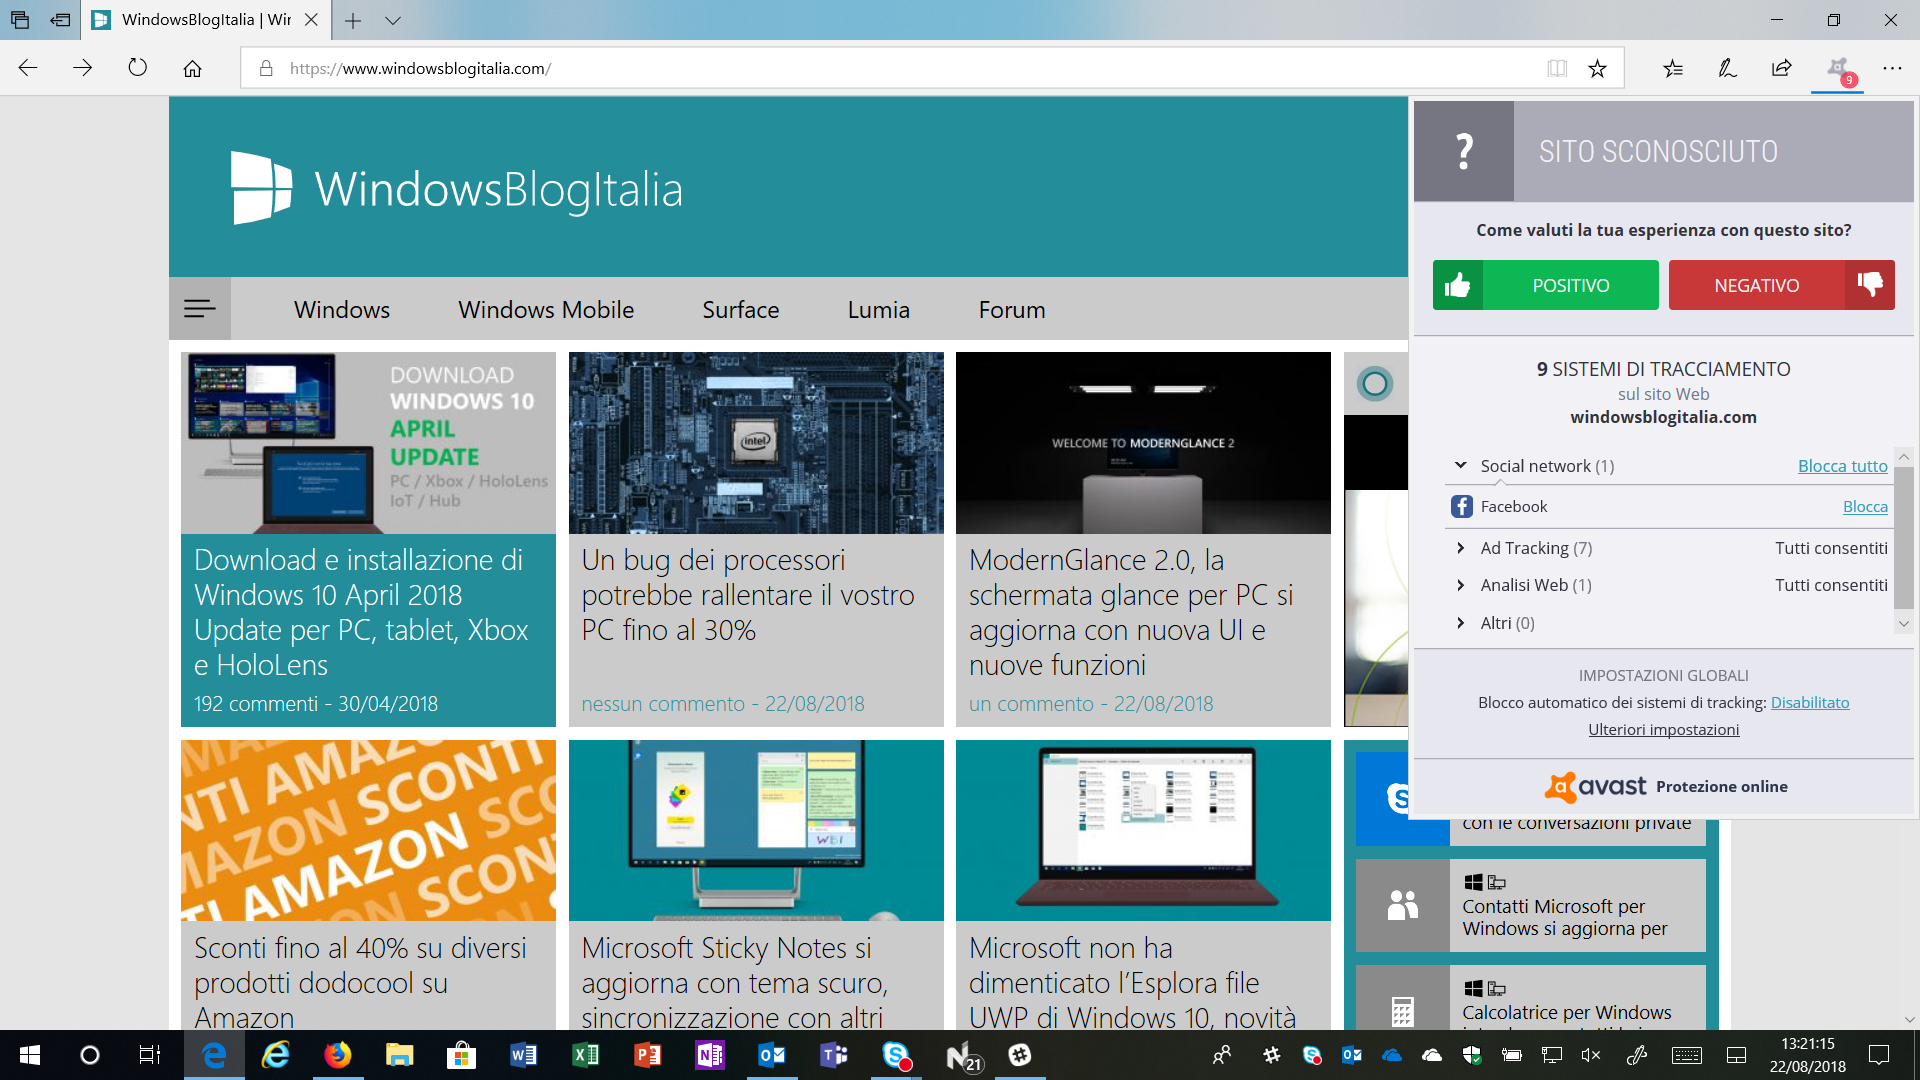Click the Avast logo in panel footer
1920x1080 pixels.
coord(1595,787)
